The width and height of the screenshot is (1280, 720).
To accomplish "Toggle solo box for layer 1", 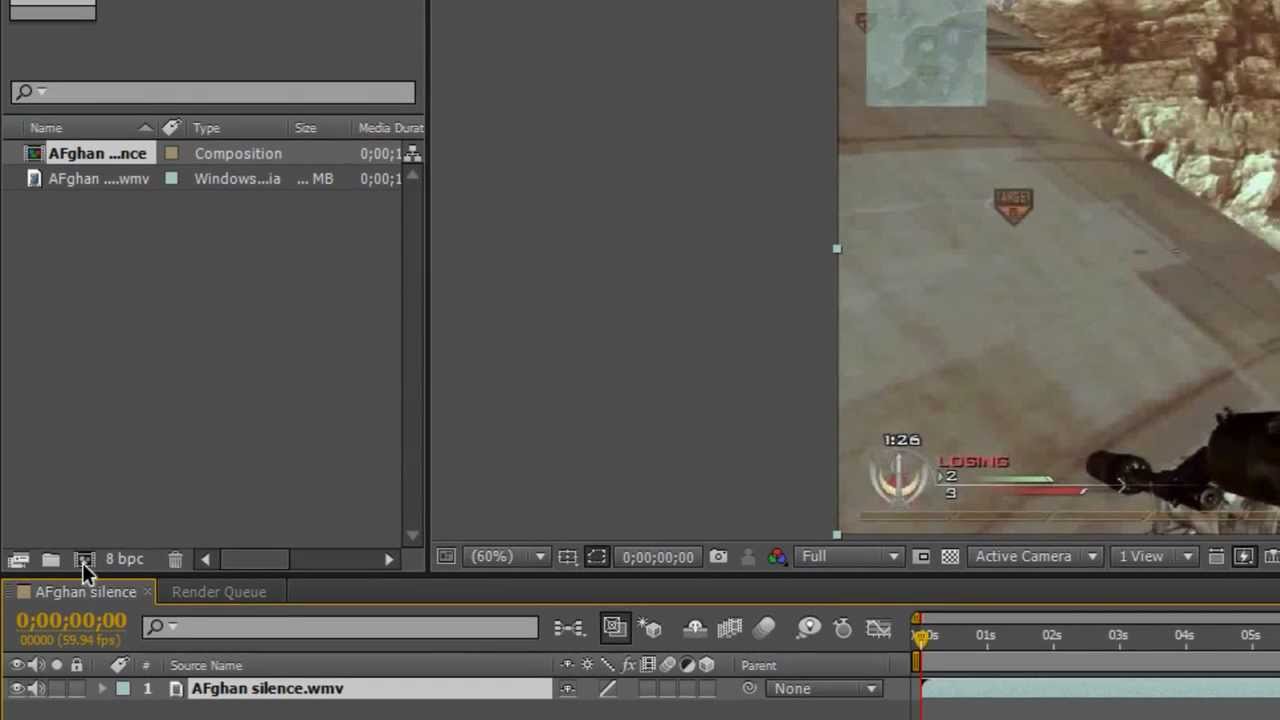I will click(57, 688).
